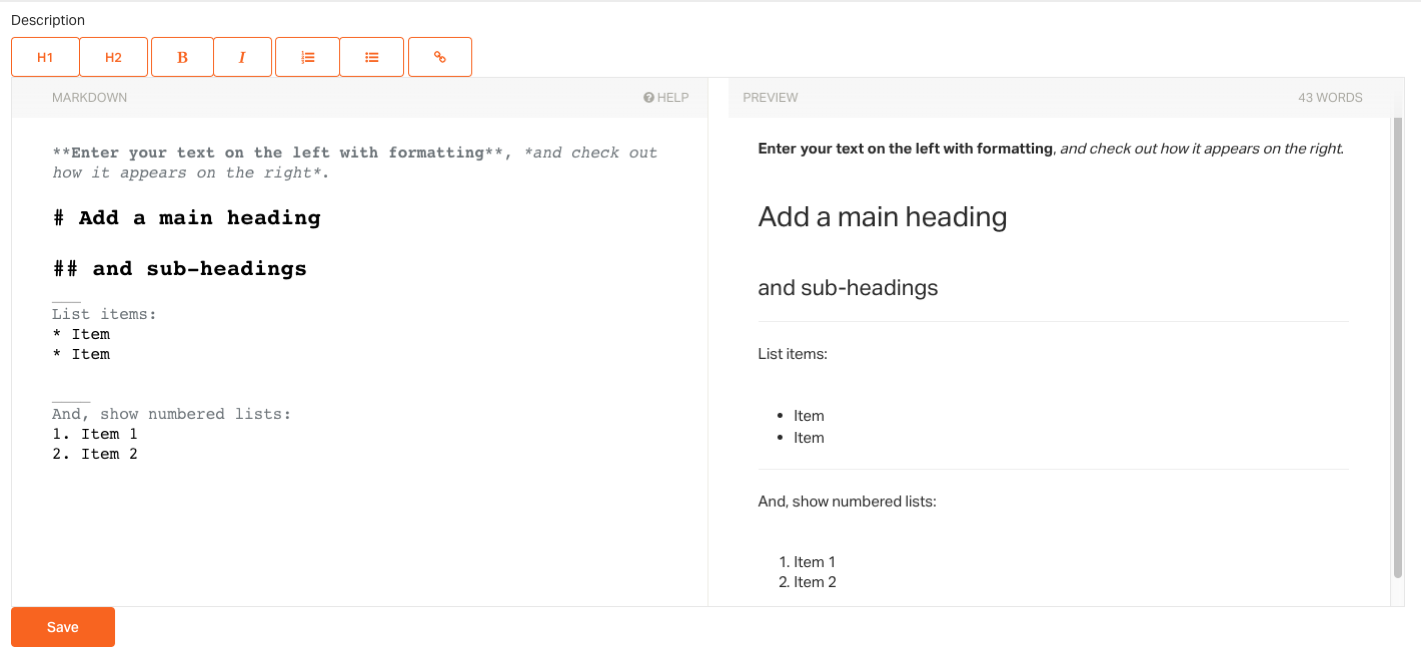
Task: Place cursor in '## and sub-headings' line
Action: pyautogui.click(x=180, y=269)
